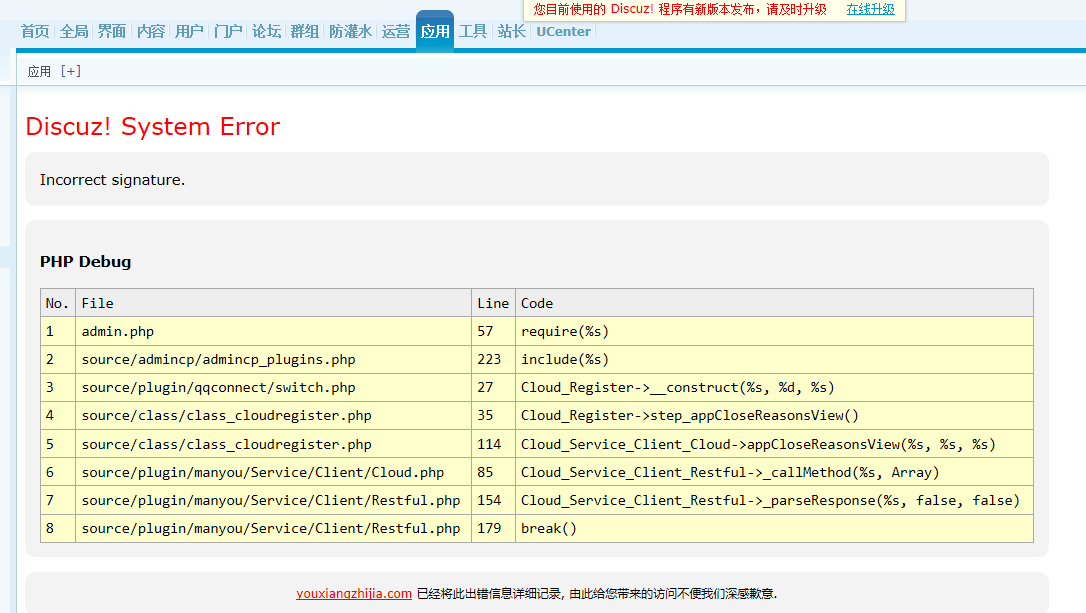Open the youxiangzhijia.com link
Viewport: 1086px width, 613px height.
(x=354, y=594)
